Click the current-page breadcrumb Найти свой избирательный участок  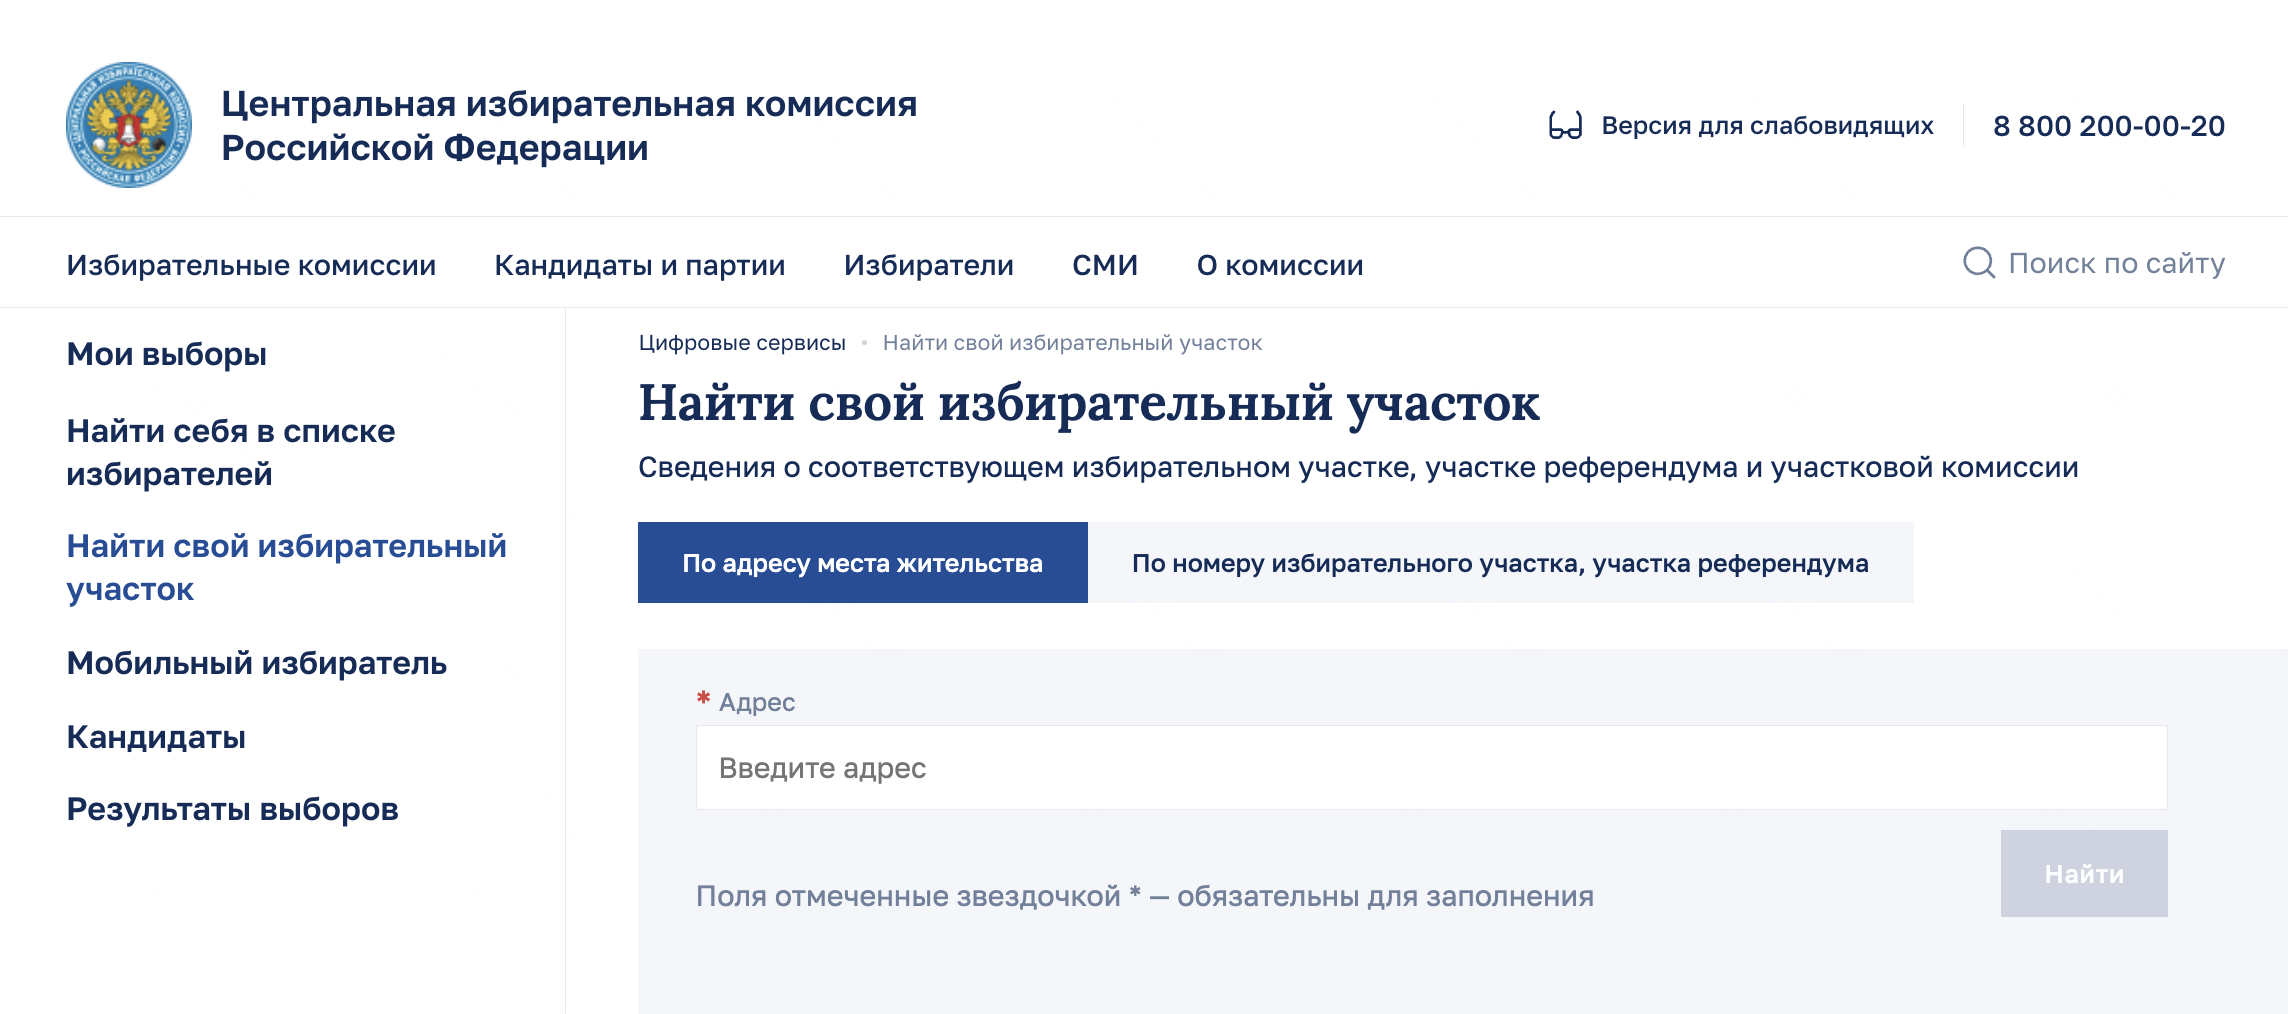coord(1072,343)
